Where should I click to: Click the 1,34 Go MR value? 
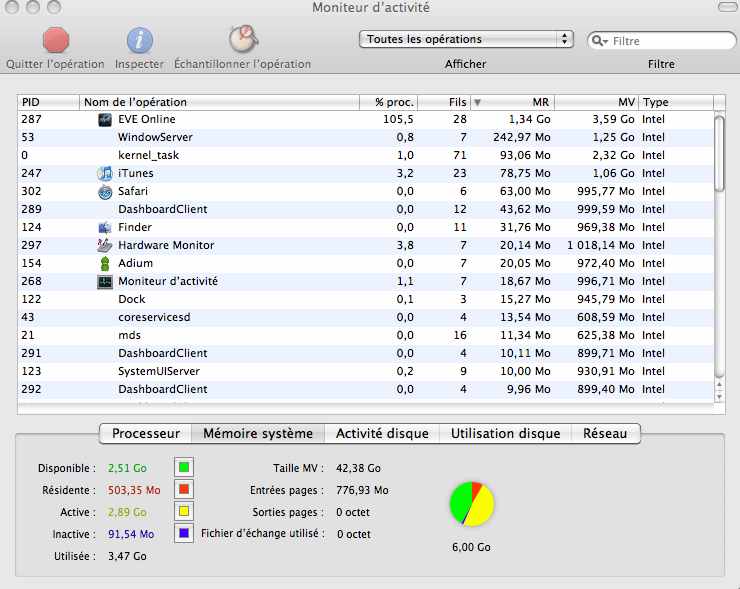[x=530, y=119]
